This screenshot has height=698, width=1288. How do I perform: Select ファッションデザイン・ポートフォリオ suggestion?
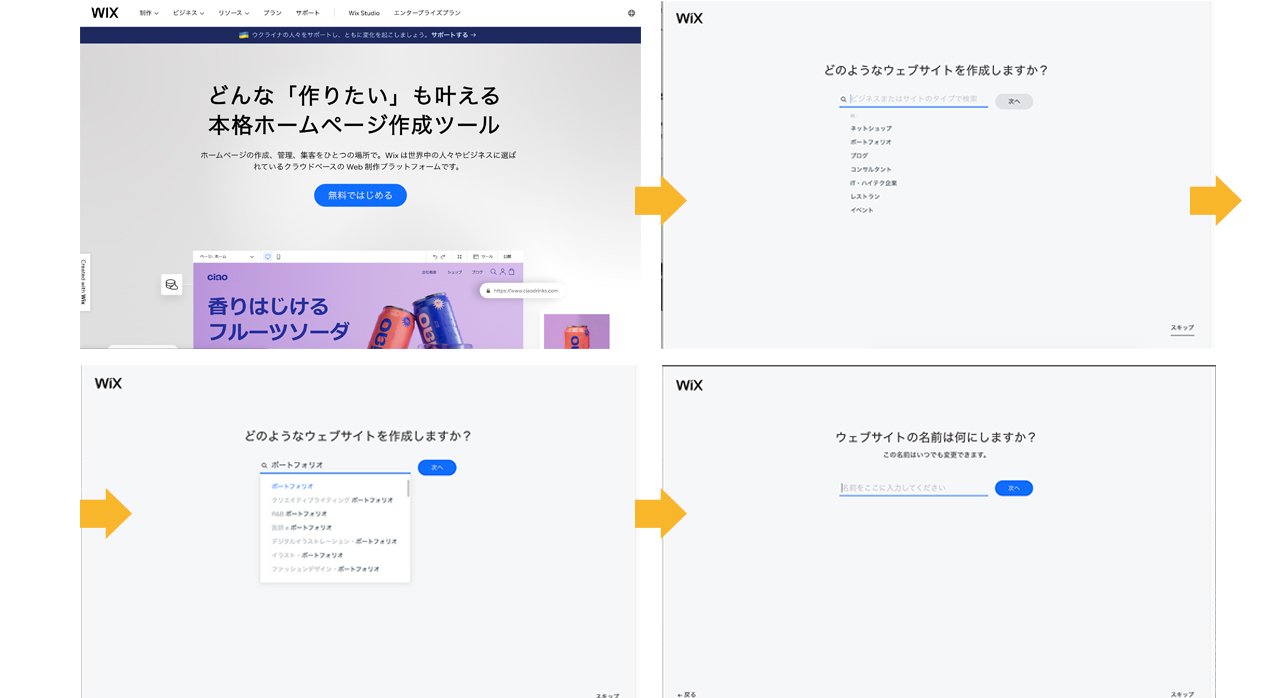pyautogui.click(x=325, y=569)
